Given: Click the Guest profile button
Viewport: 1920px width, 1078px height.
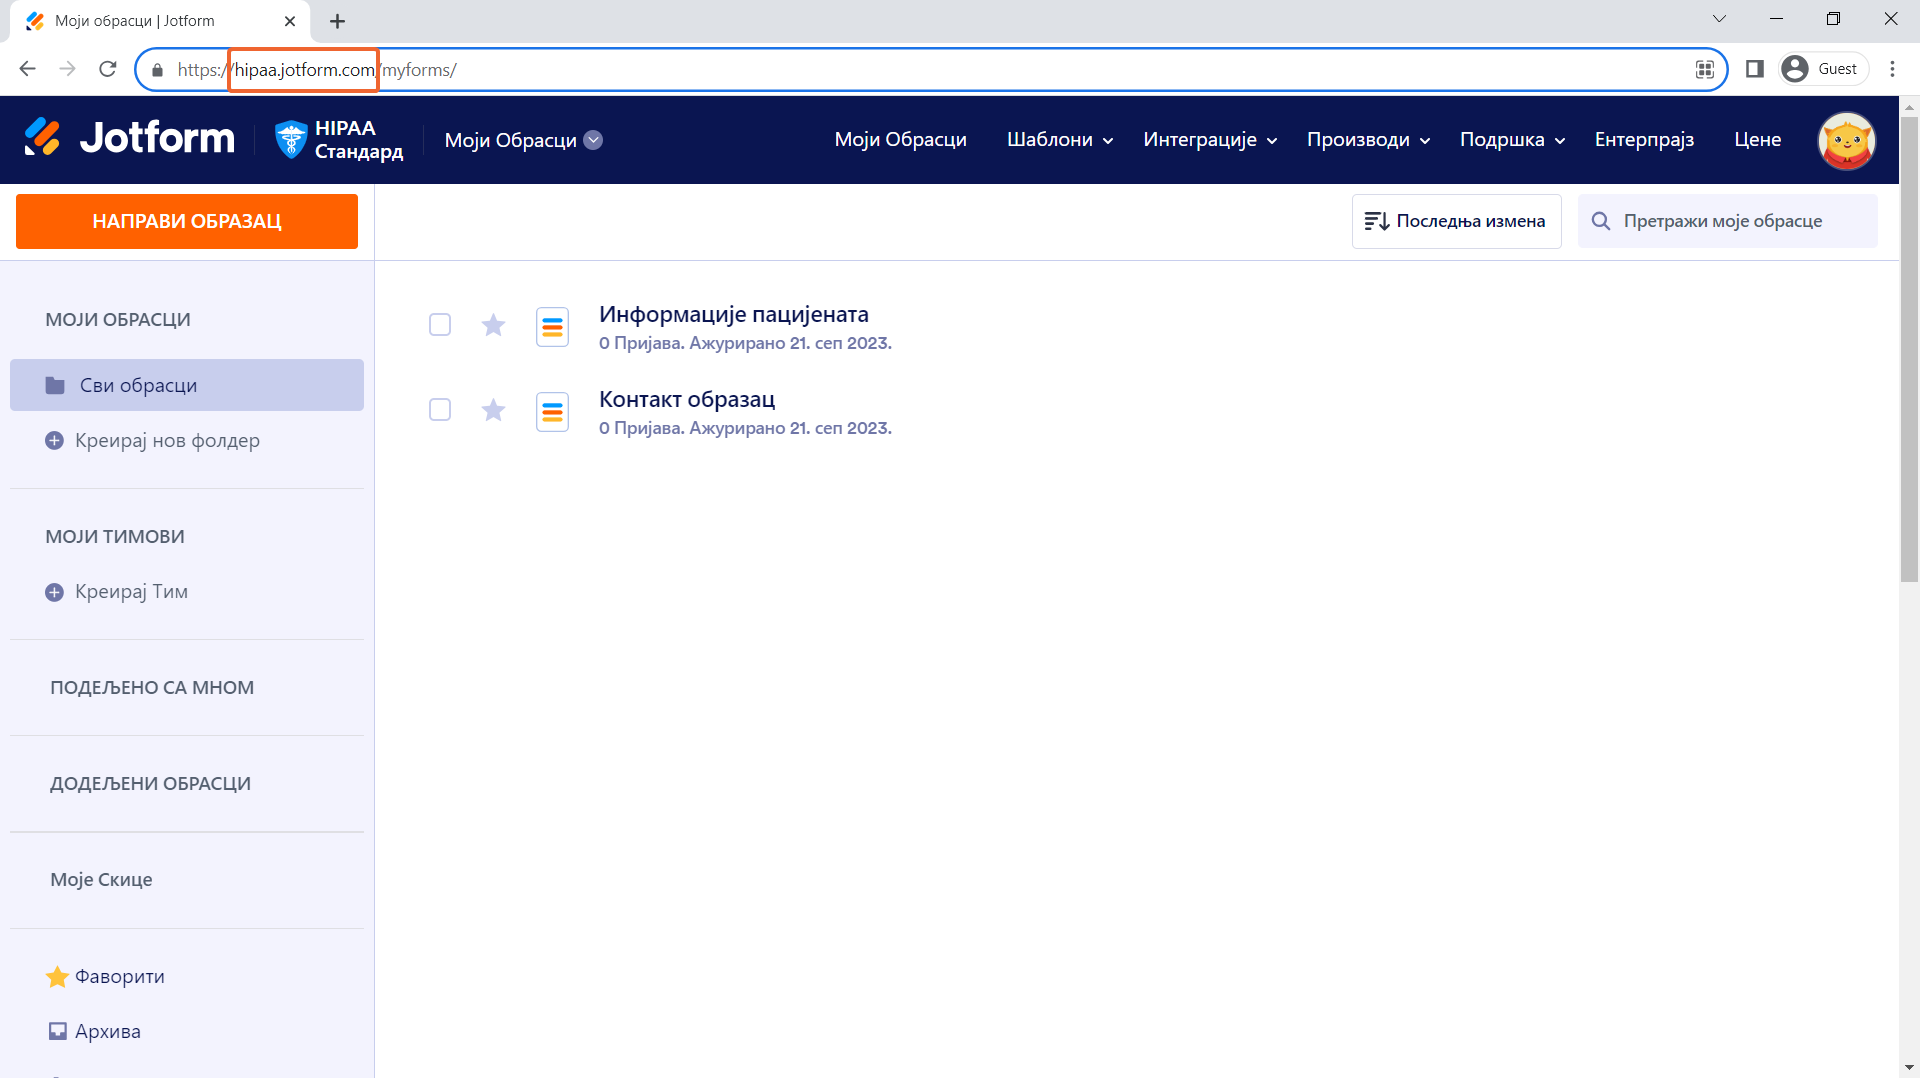Looking at the screenshot, I should [1823, 69].
